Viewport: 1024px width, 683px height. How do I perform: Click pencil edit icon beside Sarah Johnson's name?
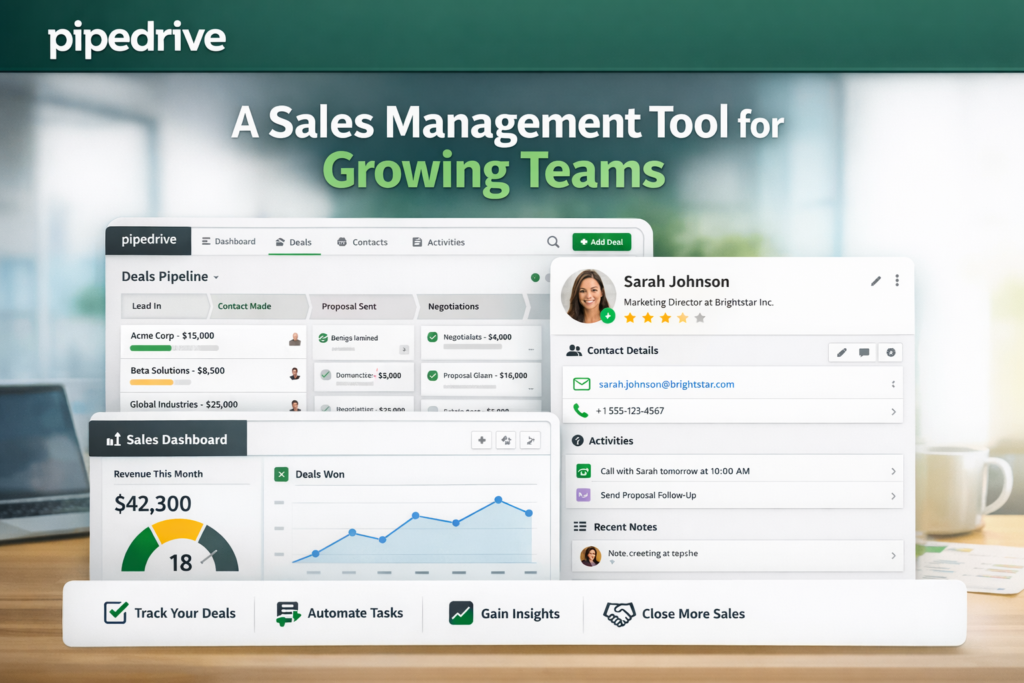(x=876, y=281)
